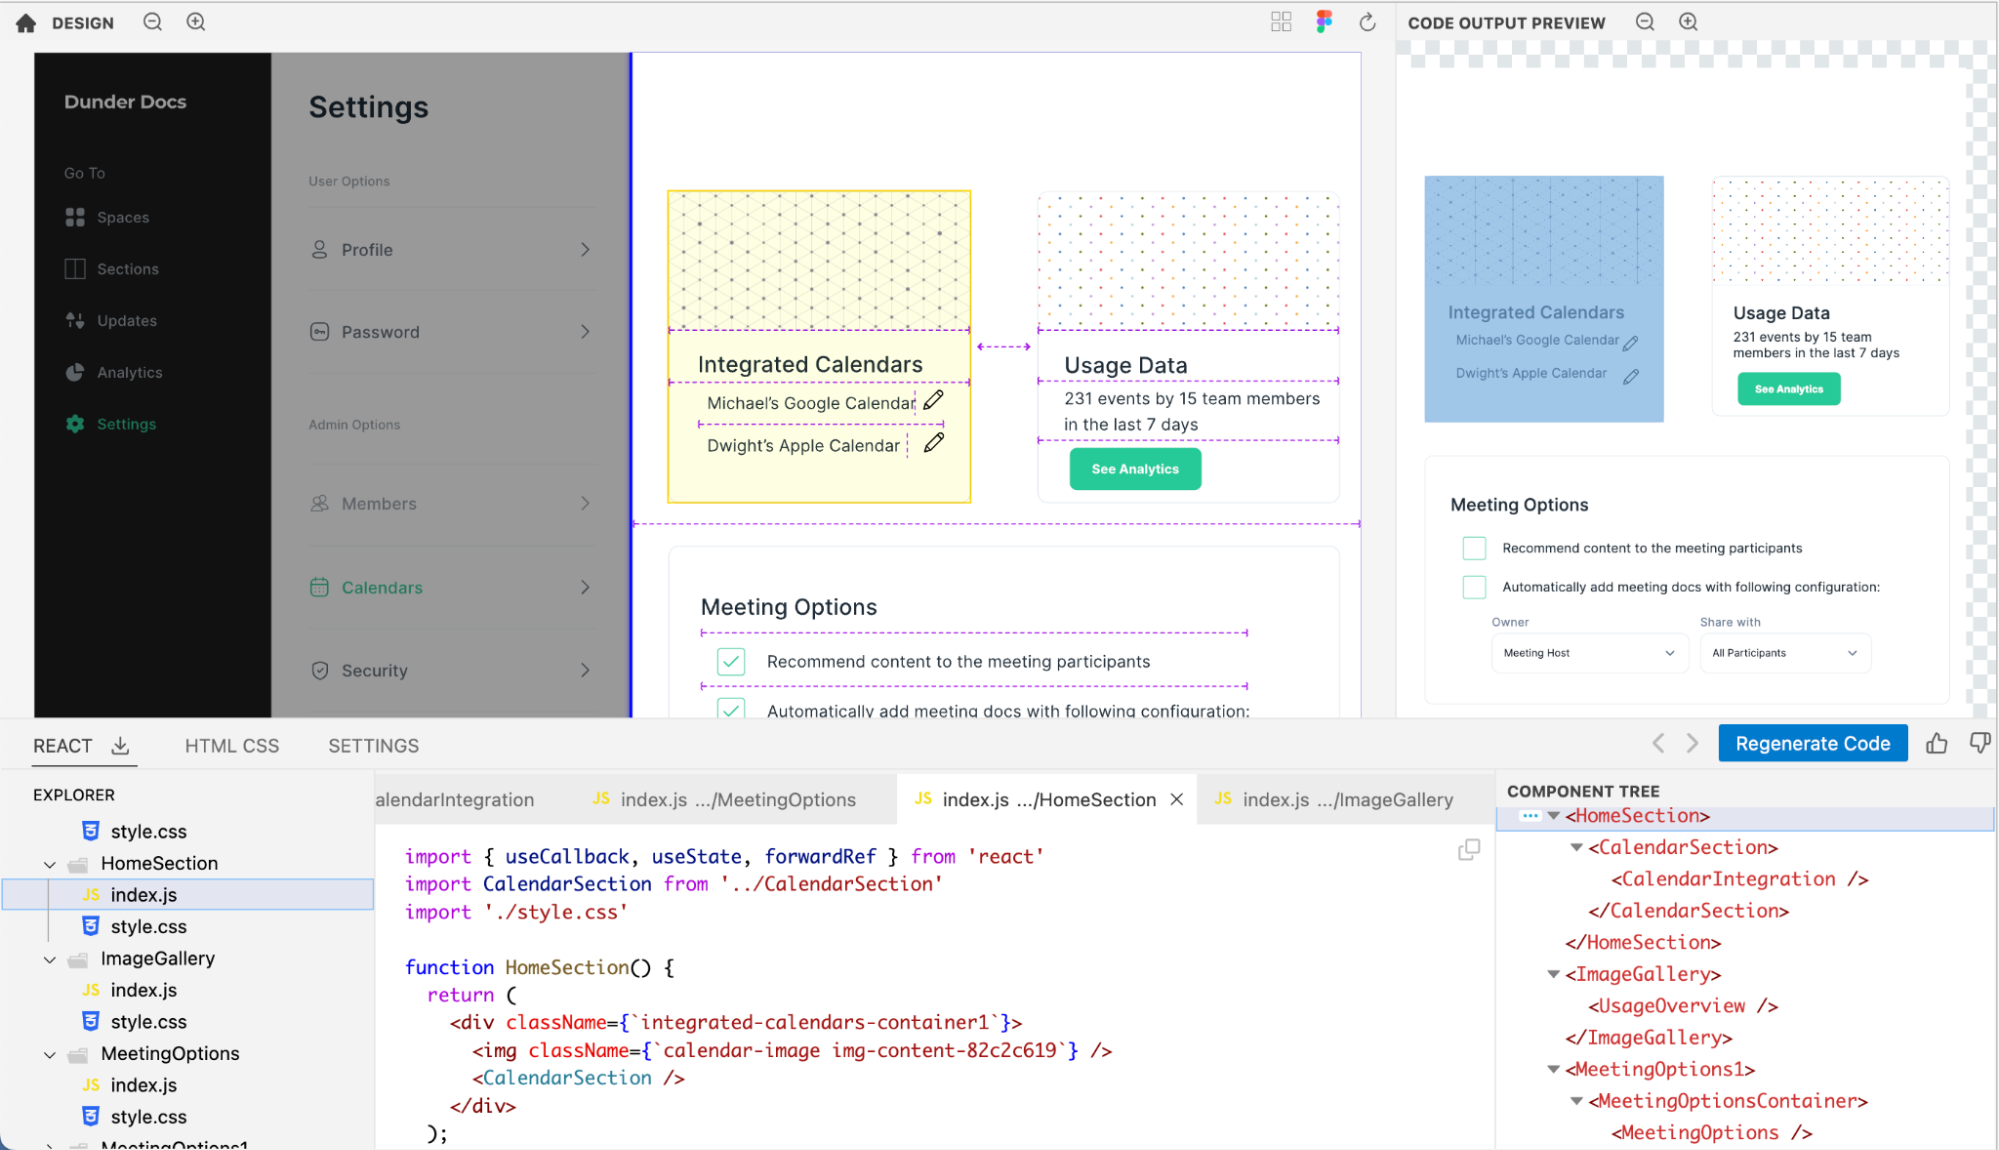The image size is (1999, 1150).
Task: Close the HomeSection index.js tab
Action: coord(1177,799)
